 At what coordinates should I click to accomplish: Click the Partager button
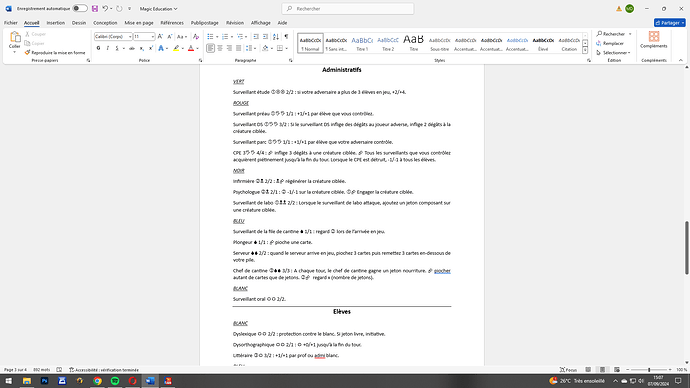point(669,23)
